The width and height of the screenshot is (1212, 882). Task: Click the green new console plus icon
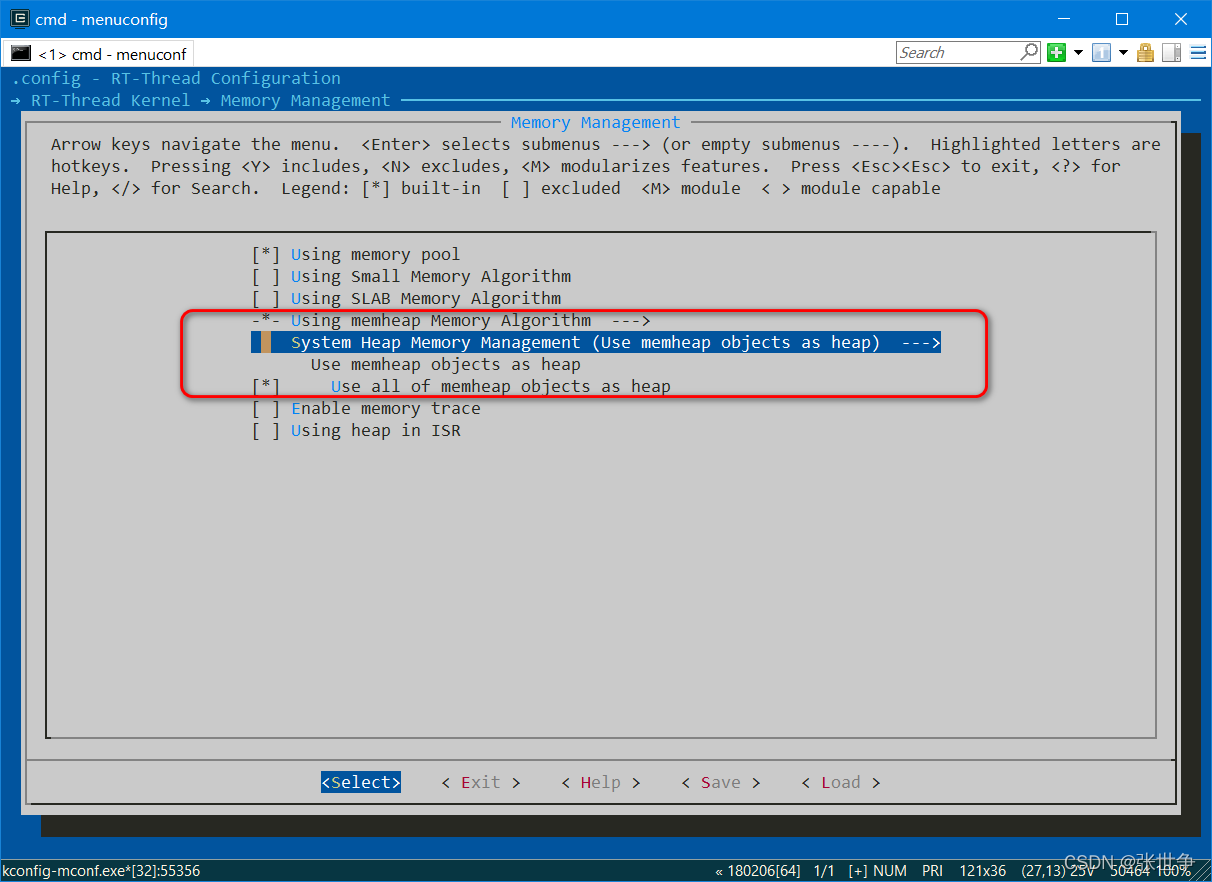click(x=1057, y=53)
